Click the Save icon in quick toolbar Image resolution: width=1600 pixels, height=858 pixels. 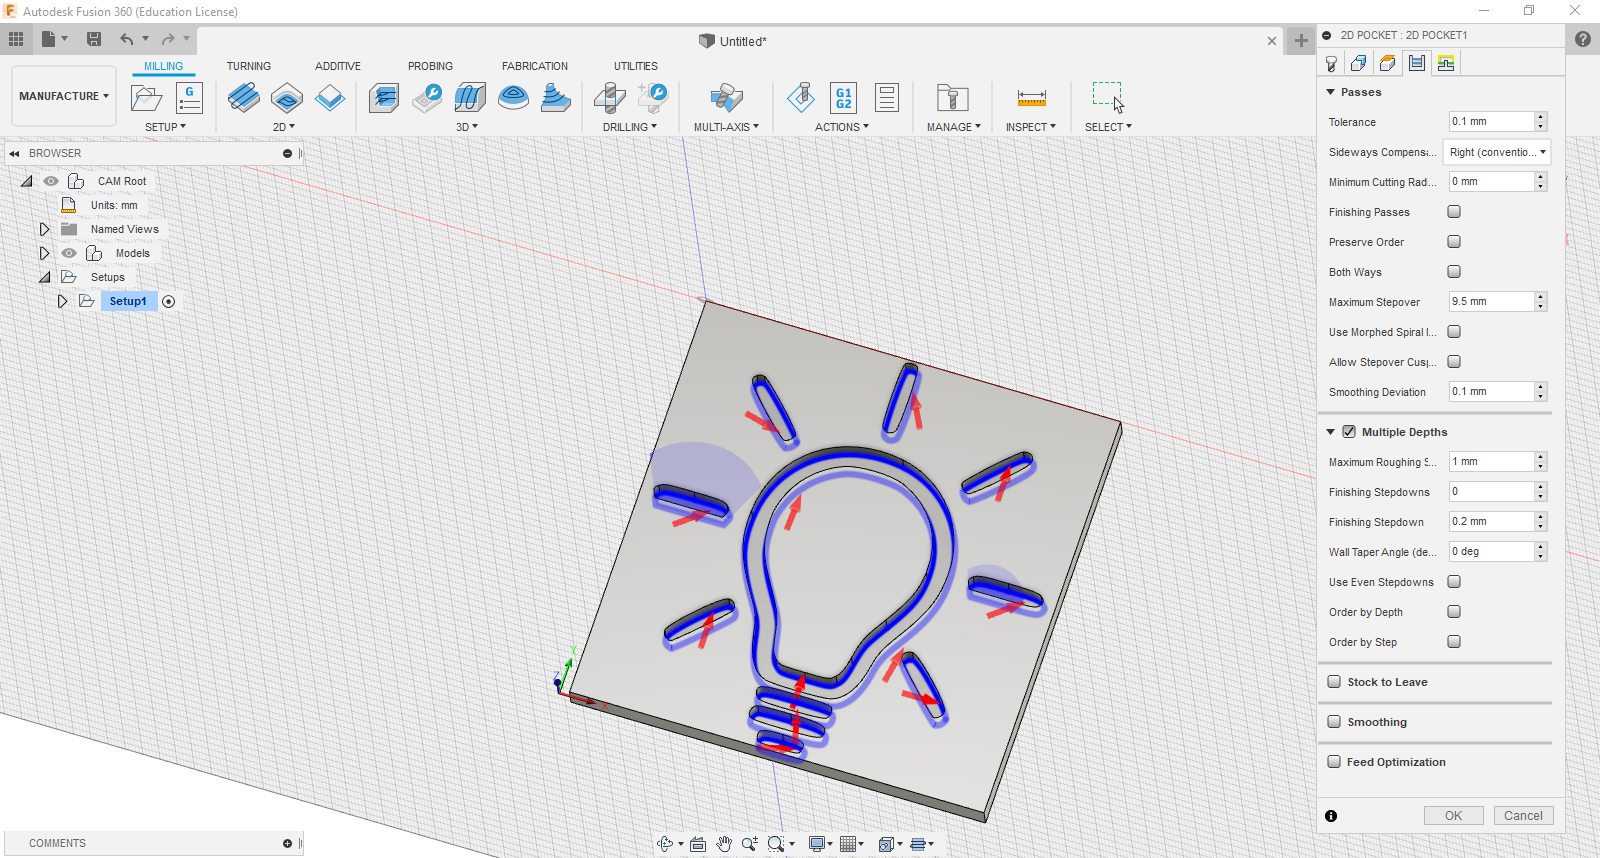click(94, 39)
